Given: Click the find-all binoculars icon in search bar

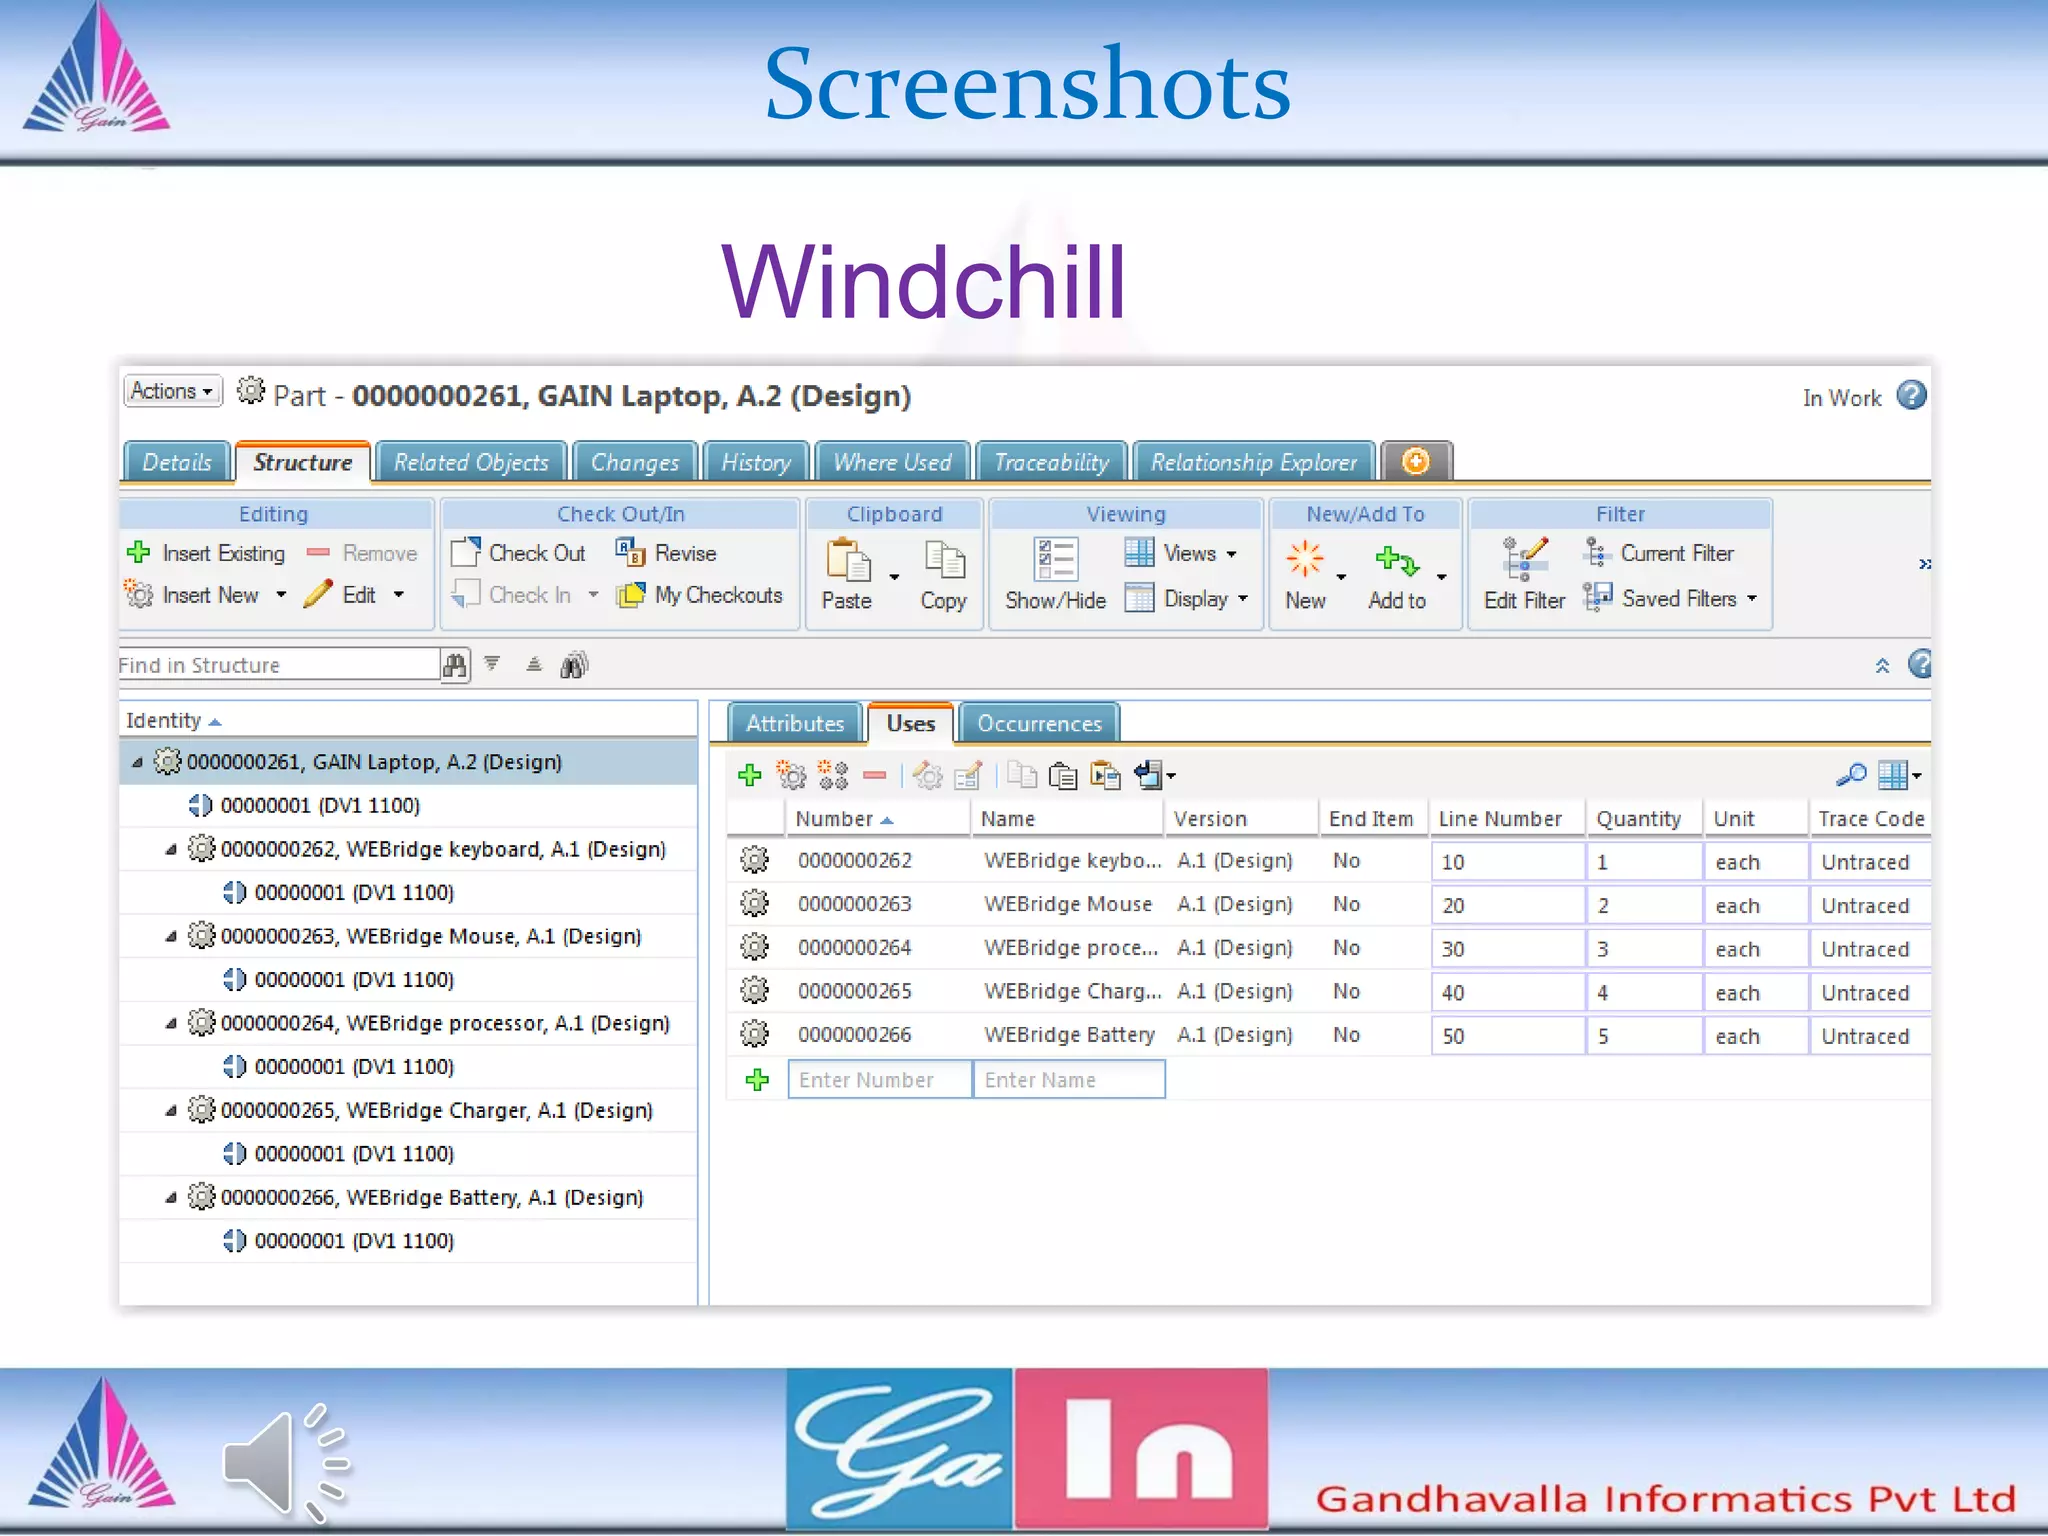Looking at the screenshot, I should click(x=574, y=665).
